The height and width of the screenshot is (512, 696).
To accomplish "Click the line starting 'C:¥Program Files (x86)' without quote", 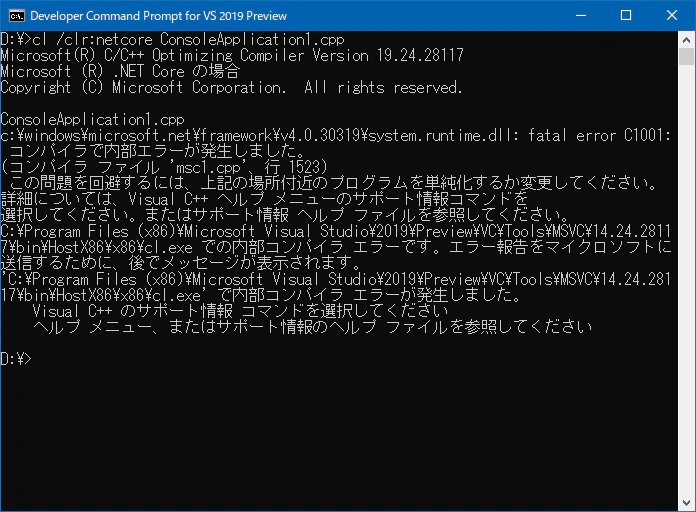I will click(x=336, y=231).
